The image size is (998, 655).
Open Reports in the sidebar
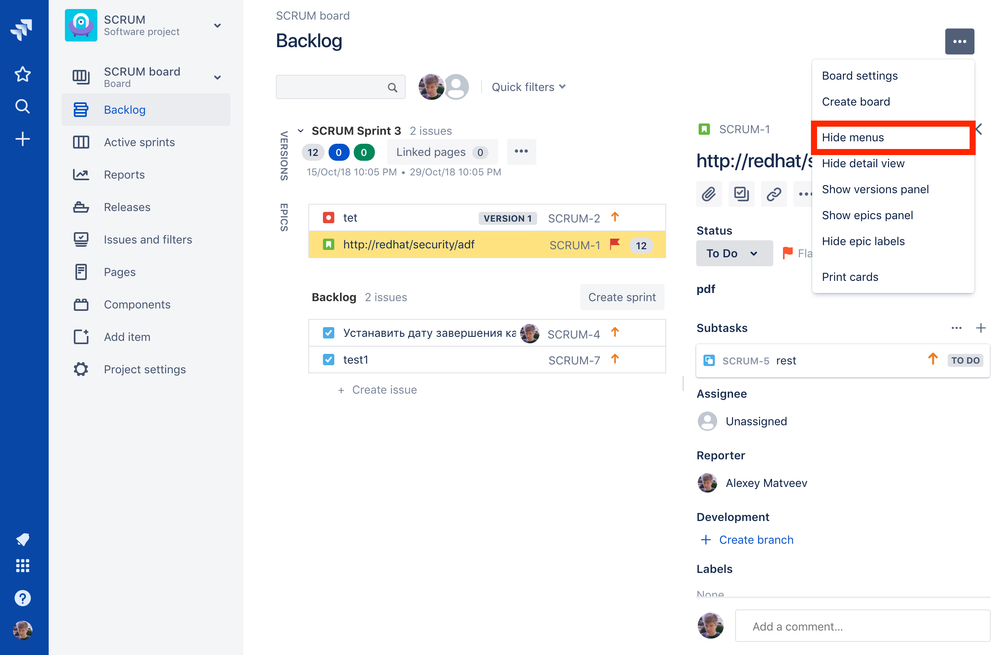(146, 174)
